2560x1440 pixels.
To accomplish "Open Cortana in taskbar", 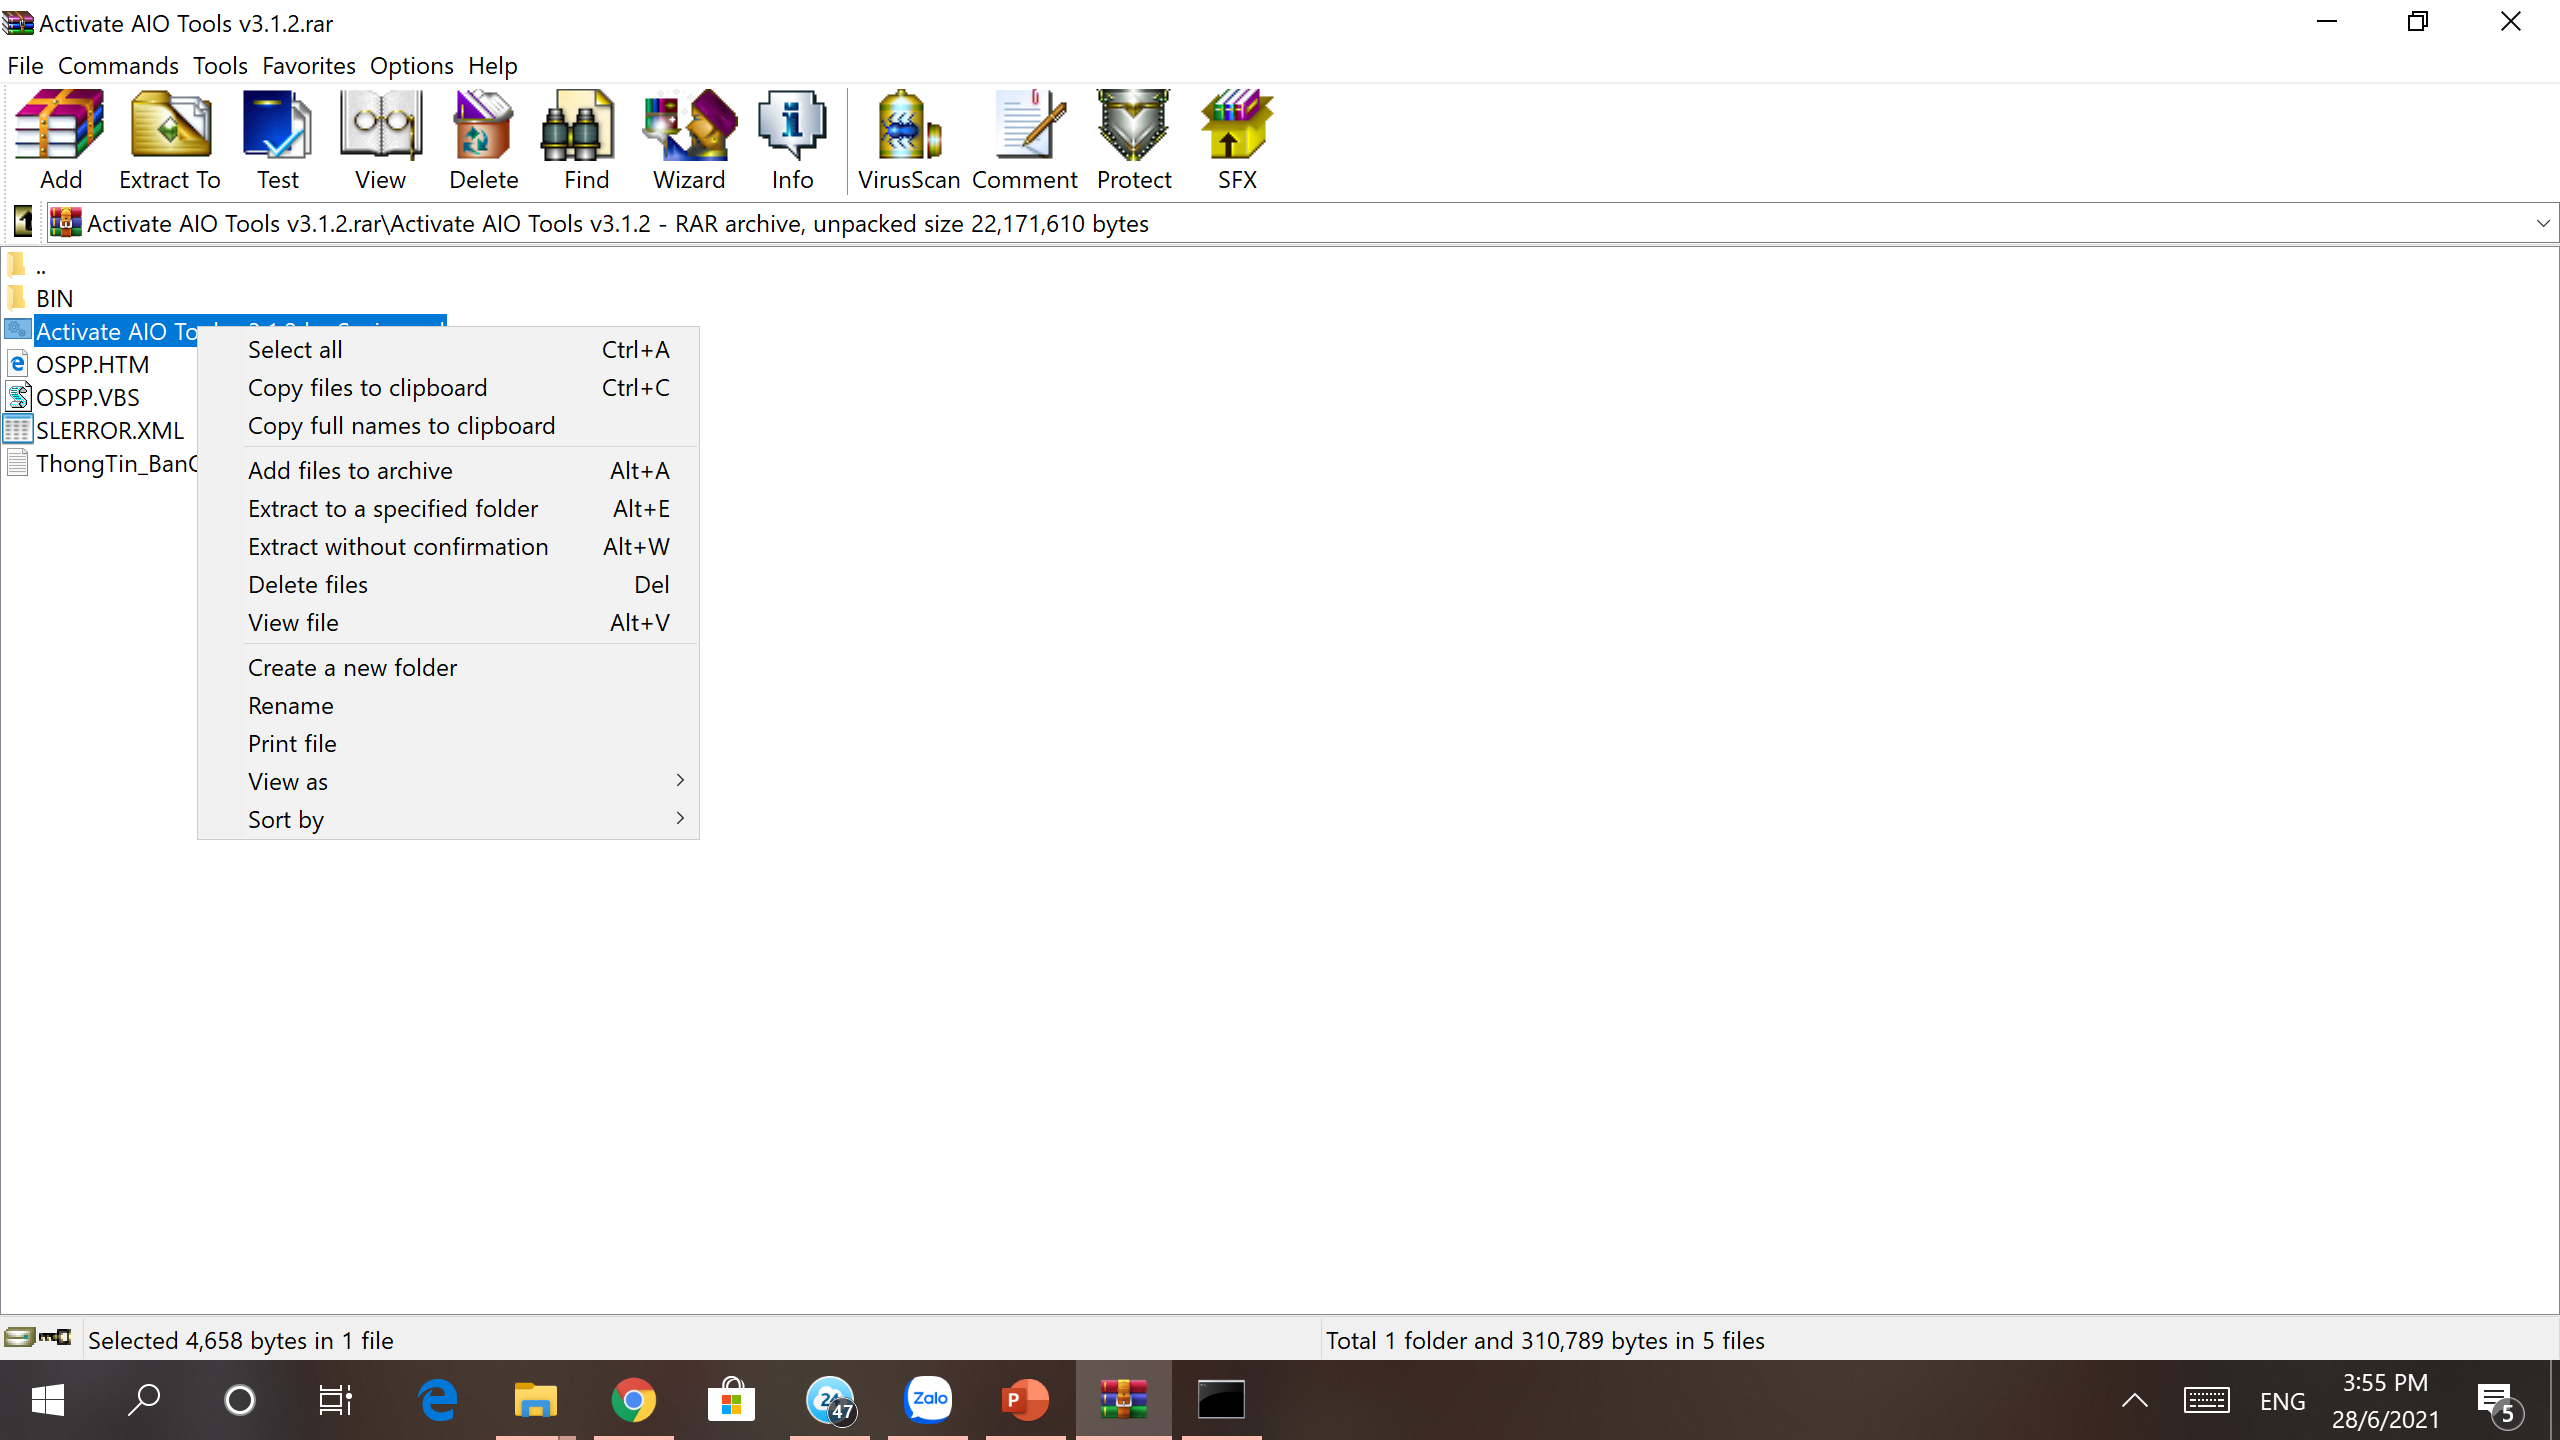I will click(240, 1400).
